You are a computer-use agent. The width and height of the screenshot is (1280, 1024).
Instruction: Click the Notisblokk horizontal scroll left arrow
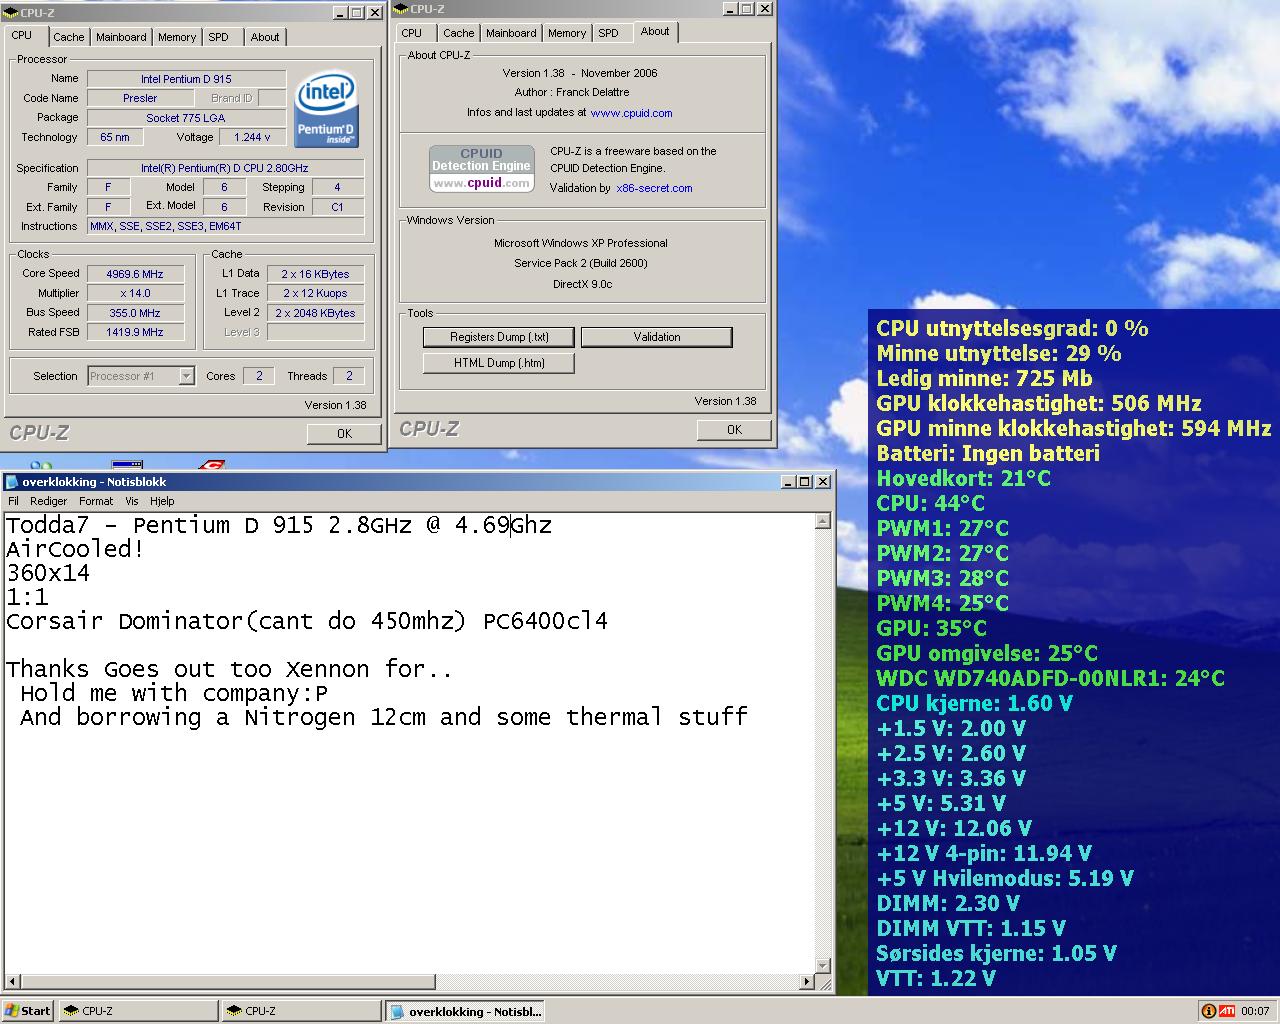tap(12, 982)
